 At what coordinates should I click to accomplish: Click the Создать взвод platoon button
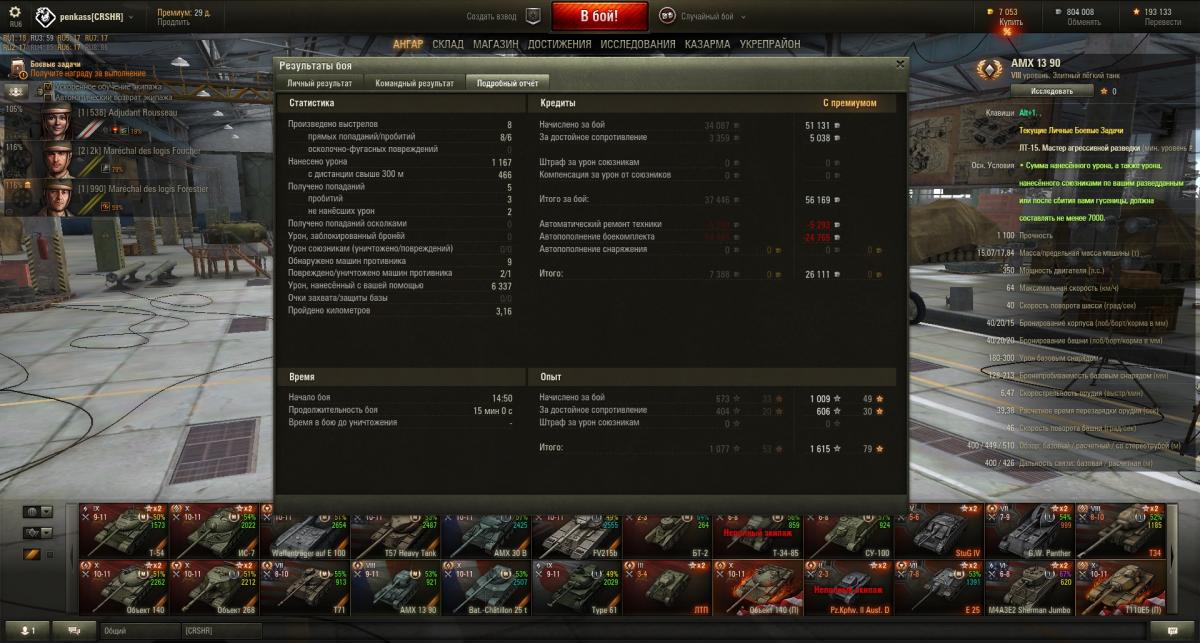(x=492, y=16)
